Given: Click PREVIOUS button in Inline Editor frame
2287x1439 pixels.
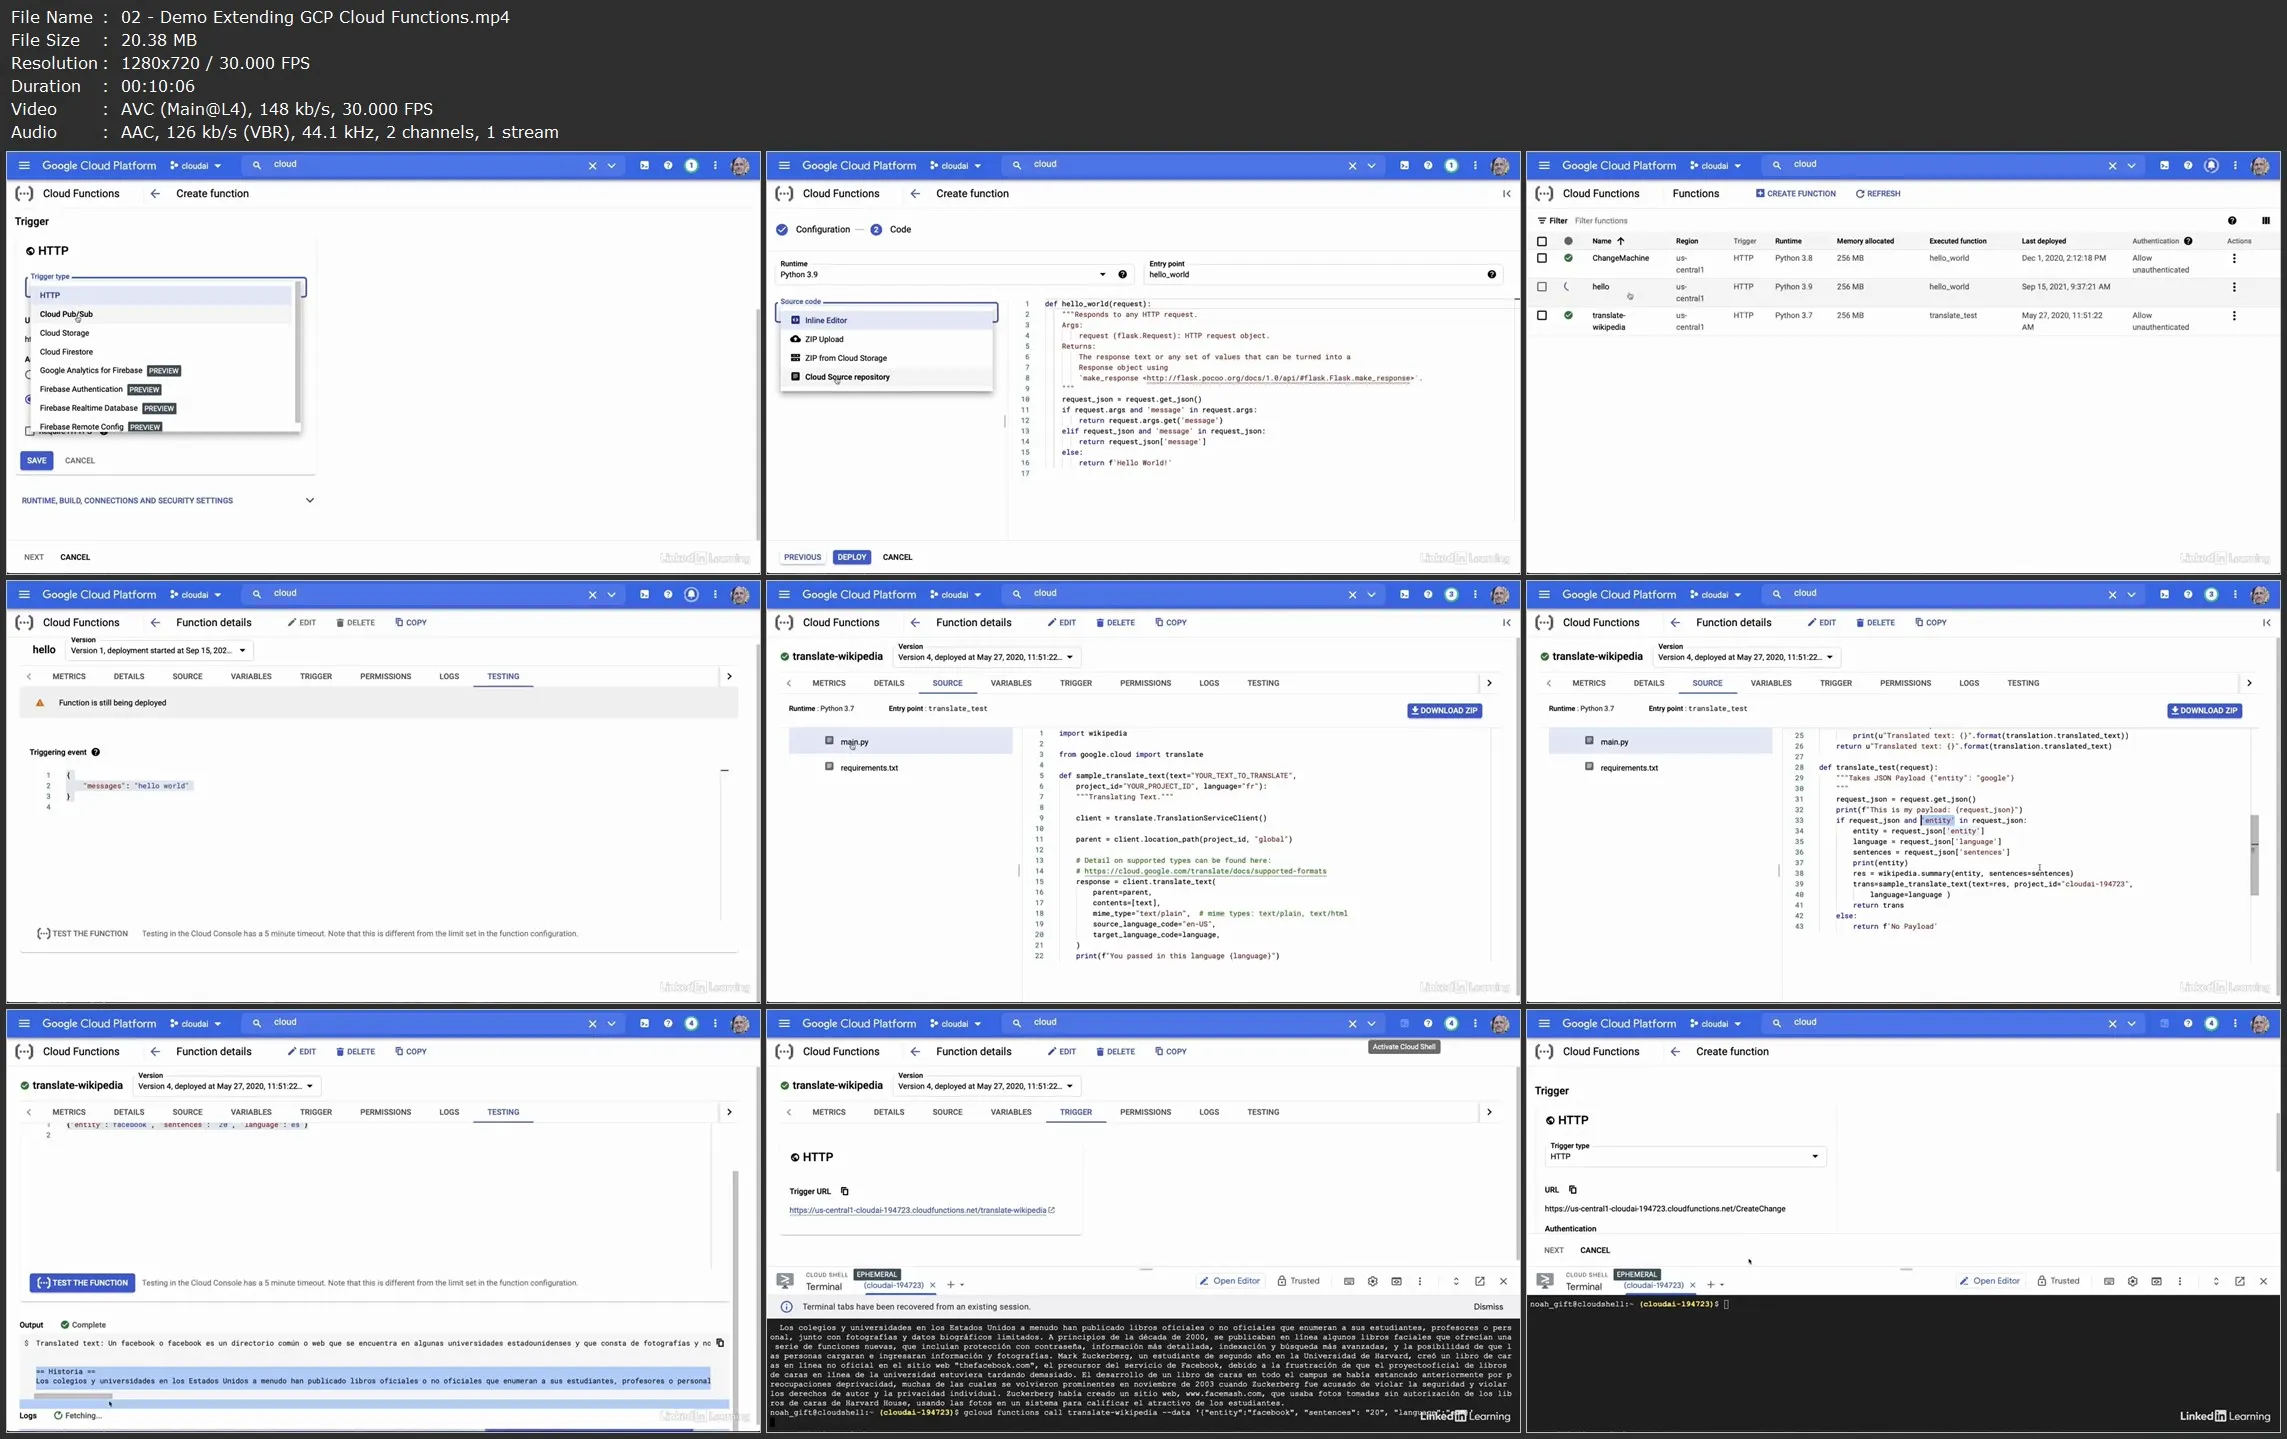Looking at the screenshot, I should [x=802, y=557].
